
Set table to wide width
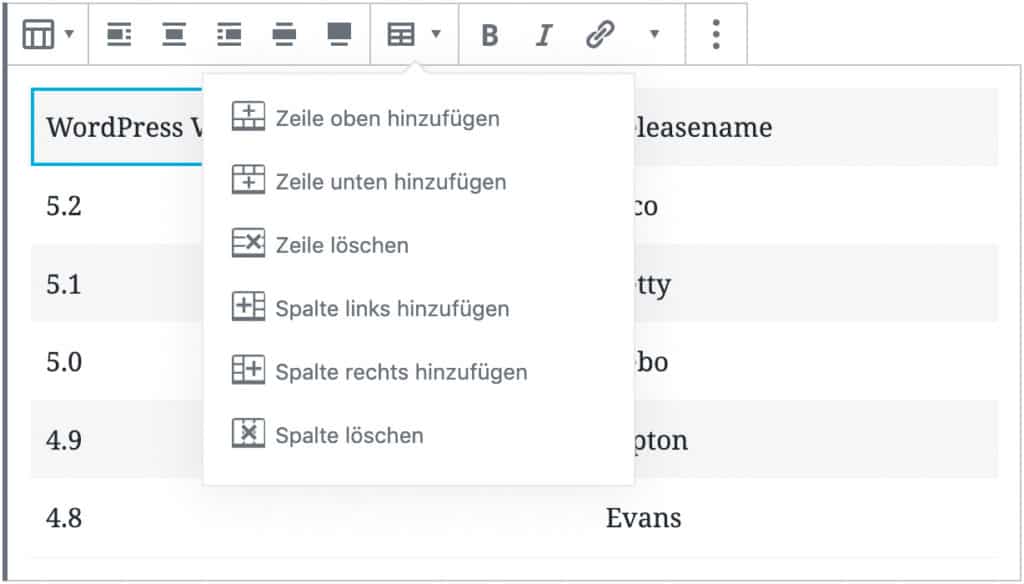click(284, 34)
